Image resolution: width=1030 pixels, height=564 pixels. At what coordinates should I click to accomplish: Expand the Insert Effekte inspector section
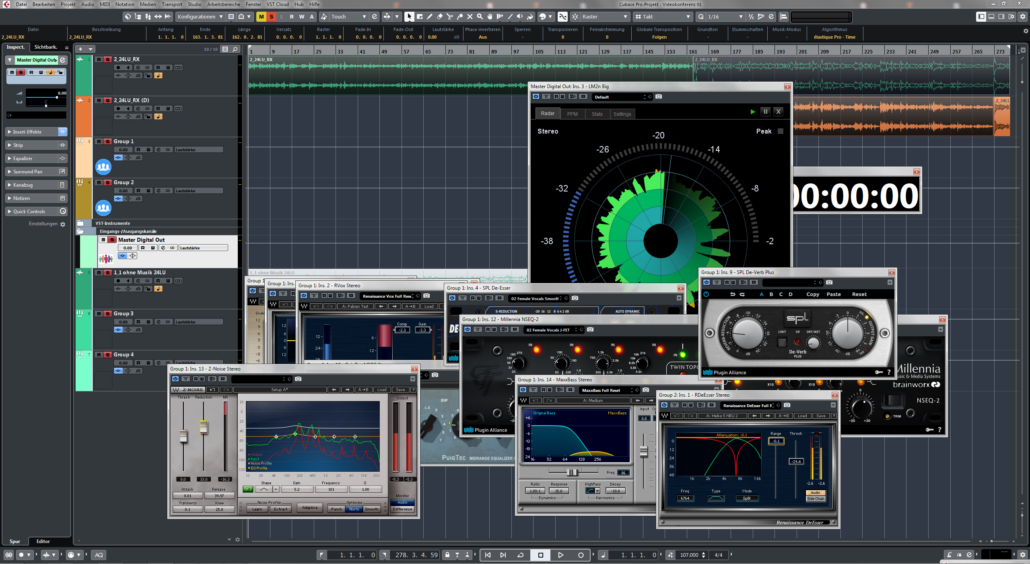[x=36, y=132]
